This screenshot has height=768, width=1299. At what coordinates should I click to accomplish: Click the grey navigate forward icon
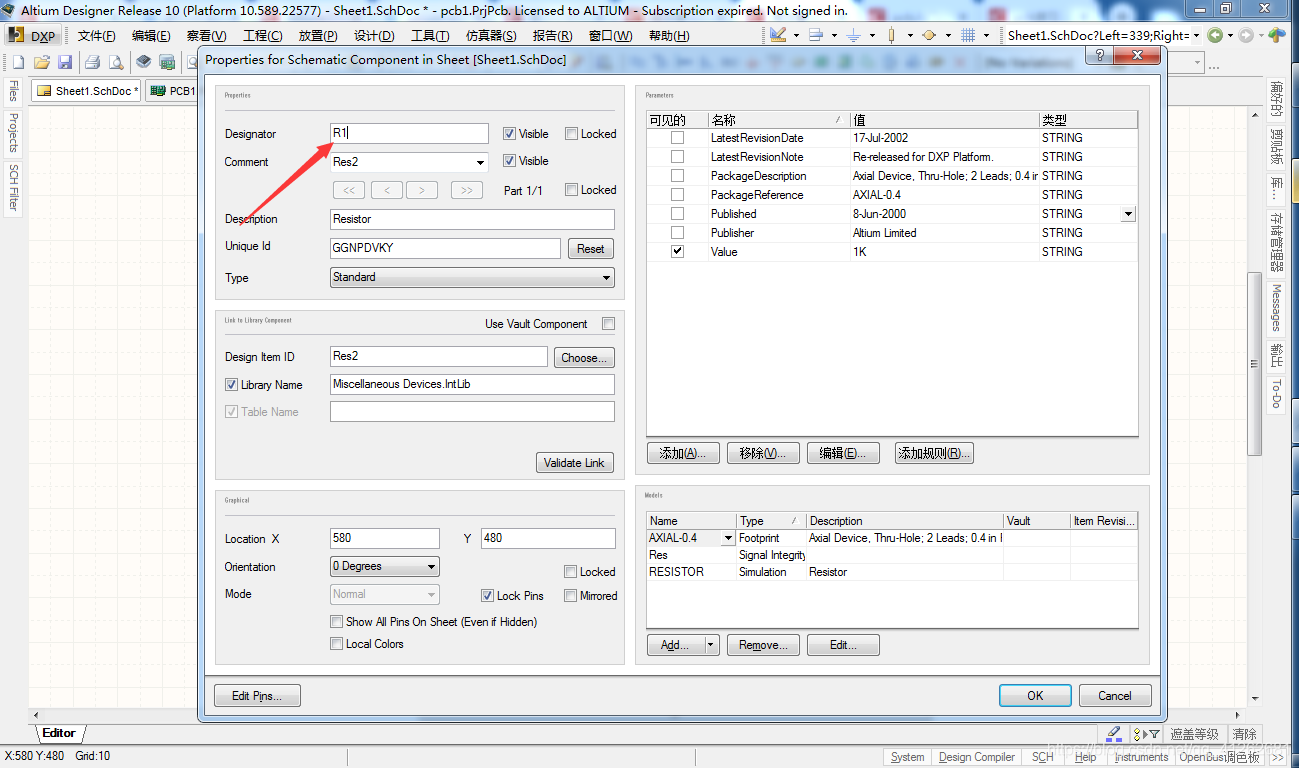coord(1246,35)
